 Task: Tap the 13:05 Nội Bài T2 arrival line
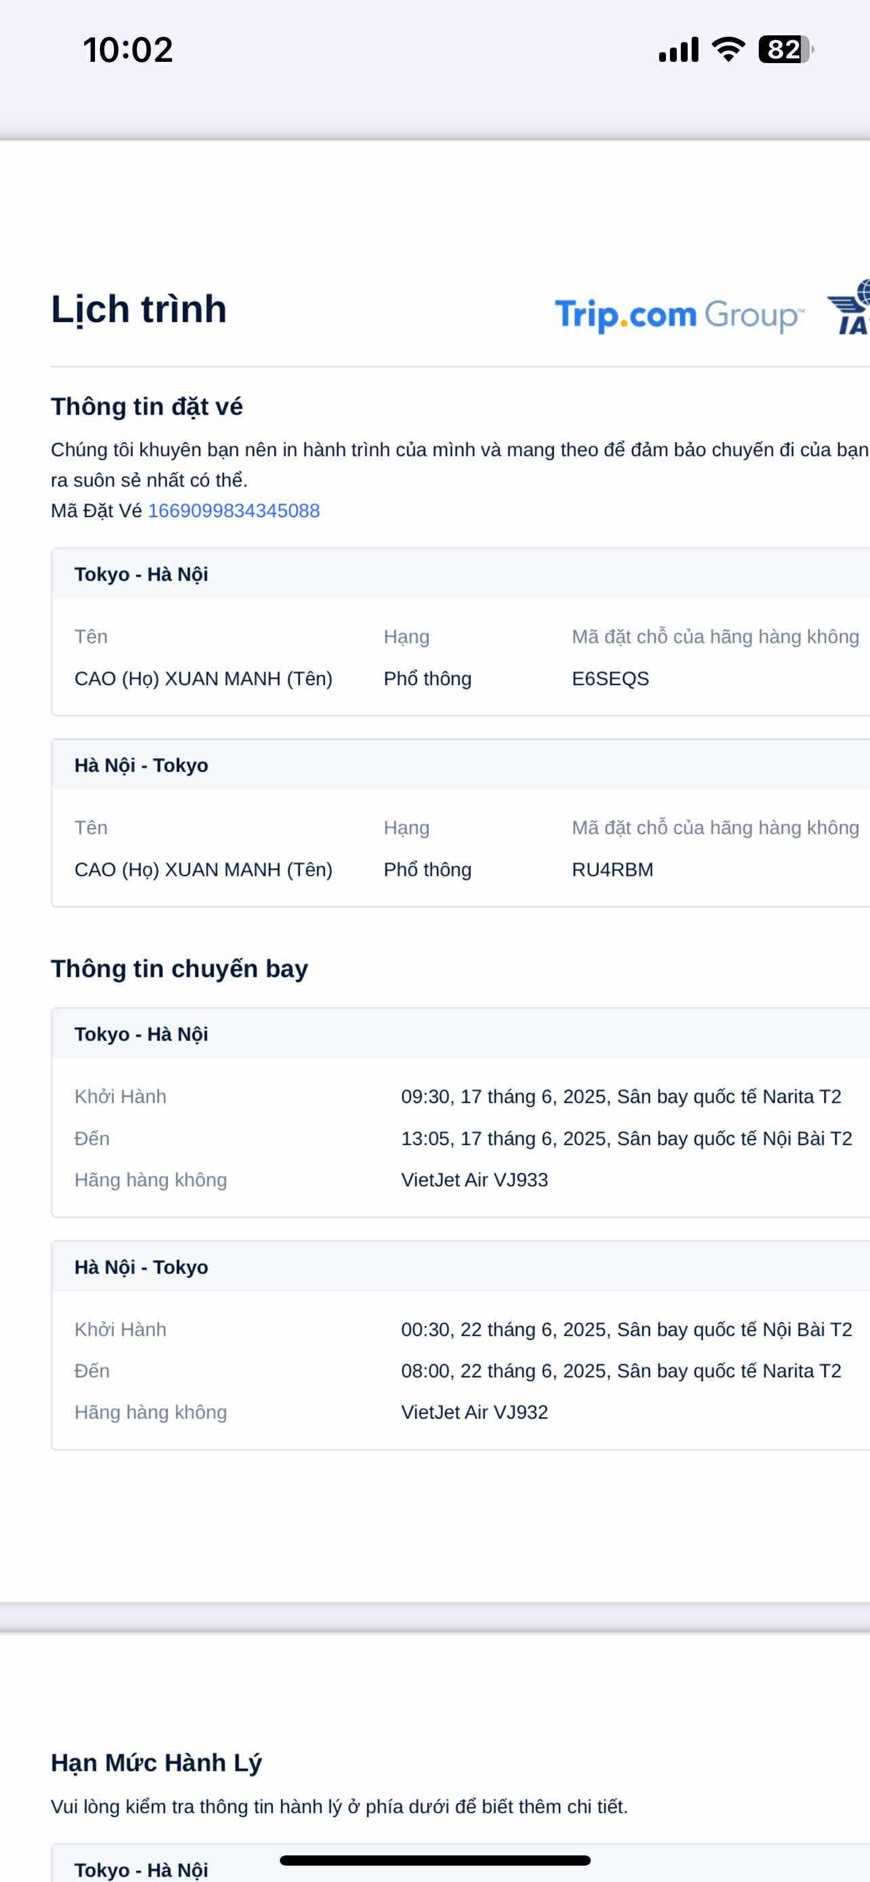pos(626,1139)
